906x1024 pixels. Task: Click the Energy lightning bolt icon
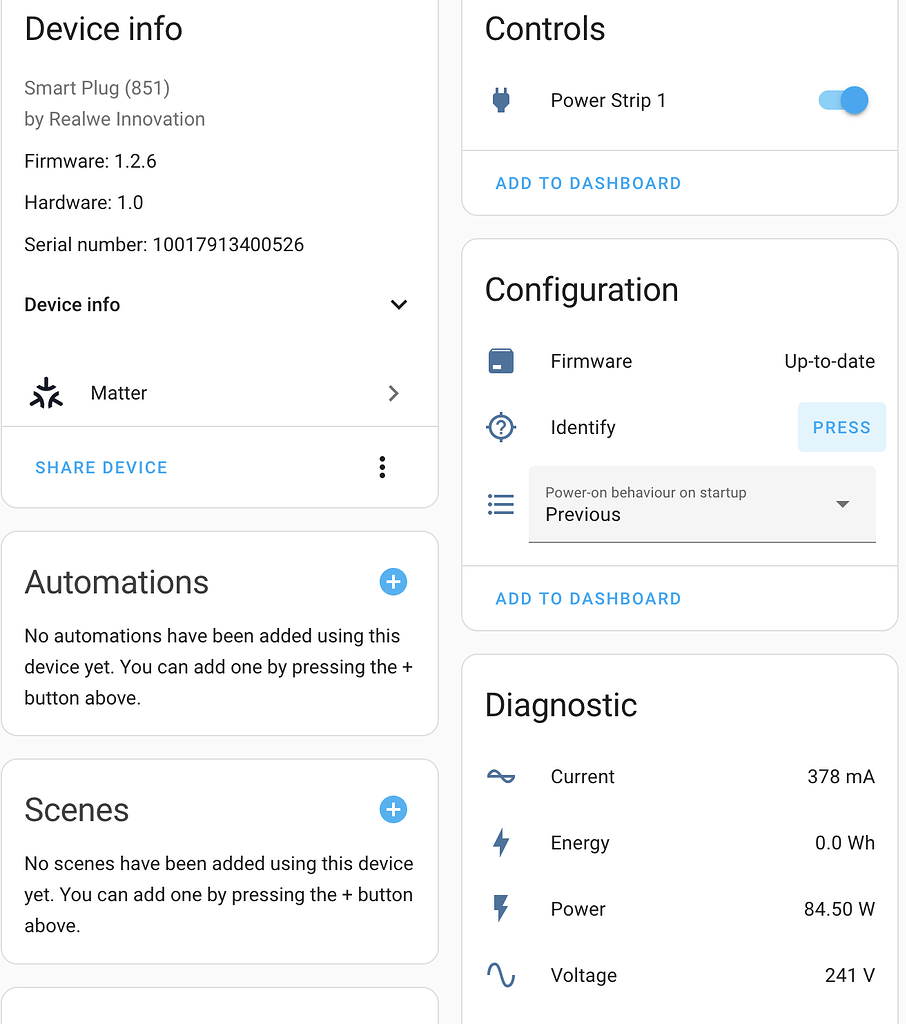click(501, 843)
